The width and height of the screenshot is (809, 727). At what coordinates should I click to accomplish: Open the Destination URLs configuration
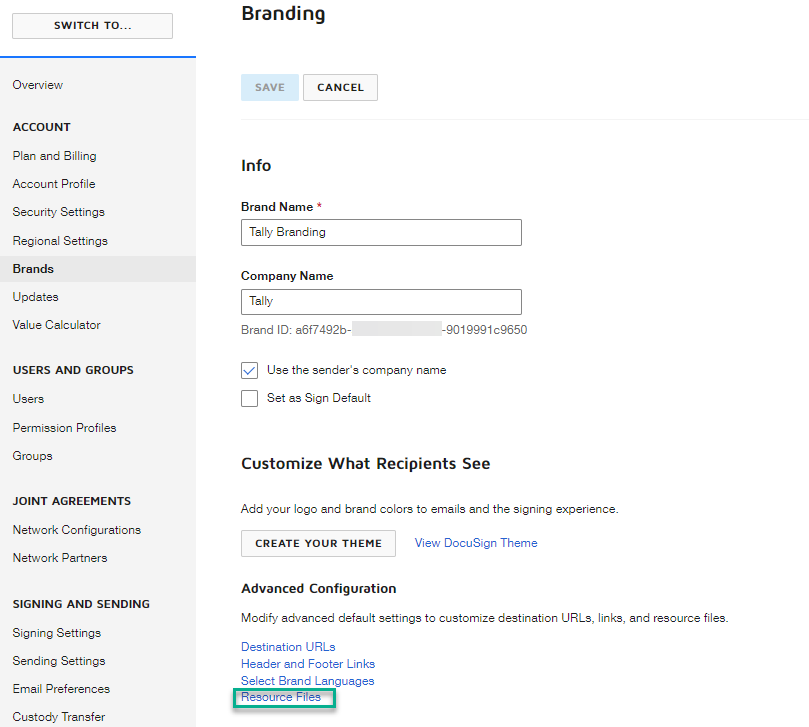coord(287,646)
